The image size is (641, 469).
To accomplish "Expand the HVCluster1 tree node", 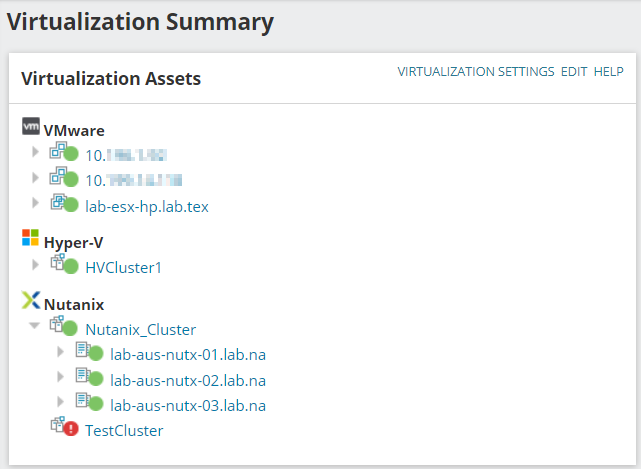I will [36, 265].
